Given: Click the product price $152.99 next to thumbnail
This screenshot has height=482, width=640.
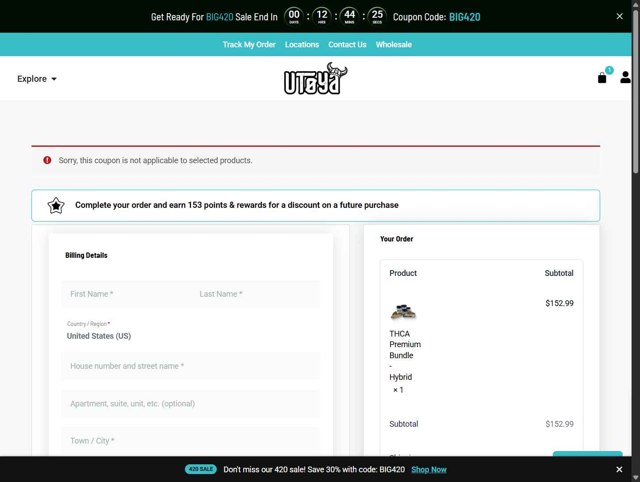Looking at the screenshot, I should [x=559, y=303].
